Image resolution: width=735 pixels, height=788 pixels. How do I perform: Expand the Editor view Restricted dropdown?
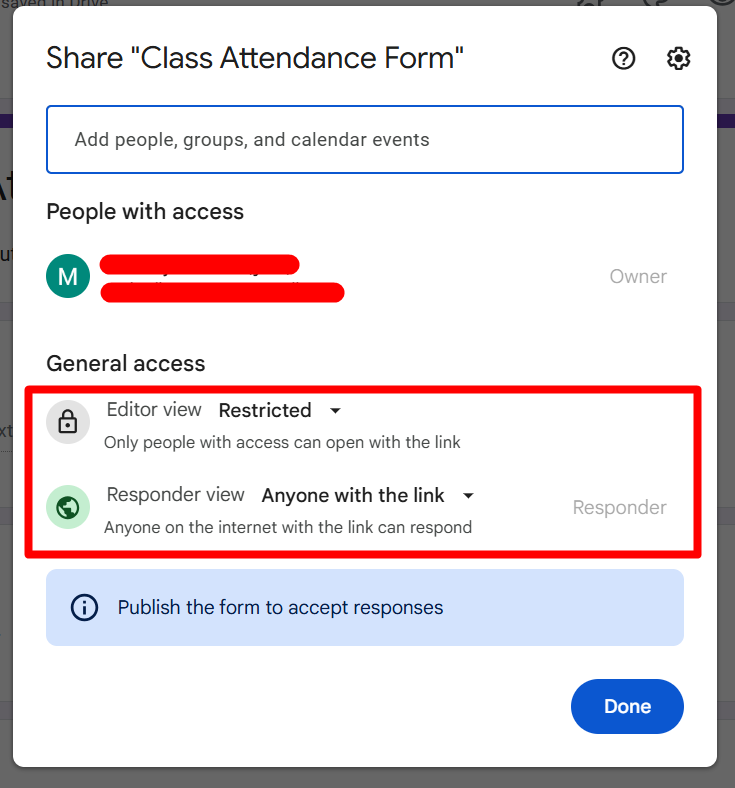click(x=280, y=410)
